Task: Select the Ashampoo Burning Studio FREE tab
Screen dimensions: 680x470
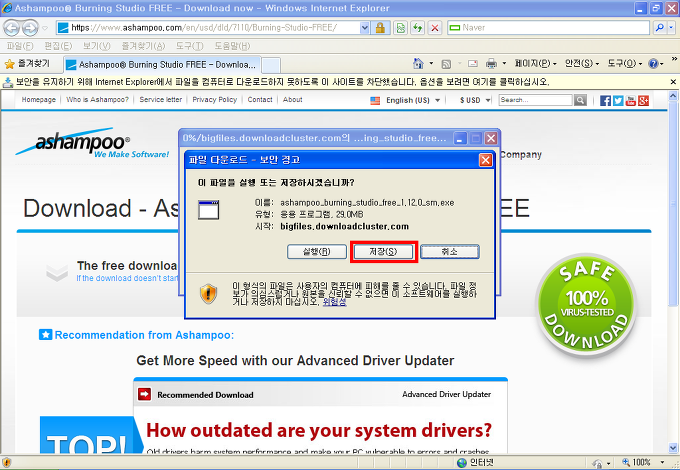Action: pos(162,65)
